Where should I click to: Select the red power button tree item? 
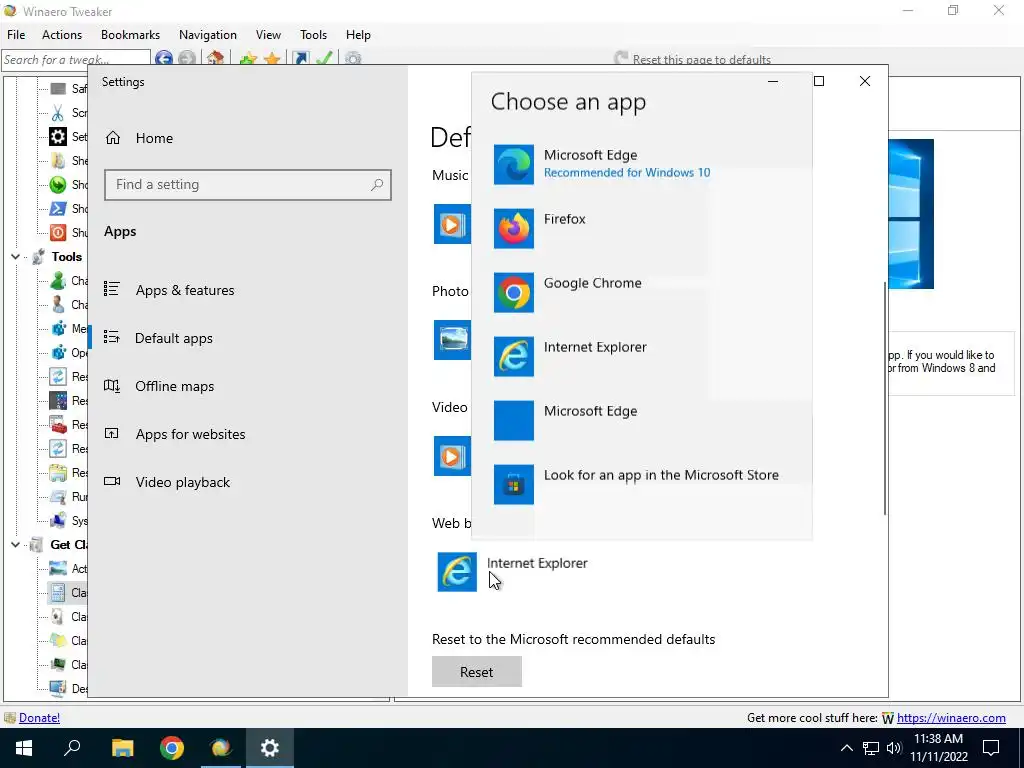point(58,232)
